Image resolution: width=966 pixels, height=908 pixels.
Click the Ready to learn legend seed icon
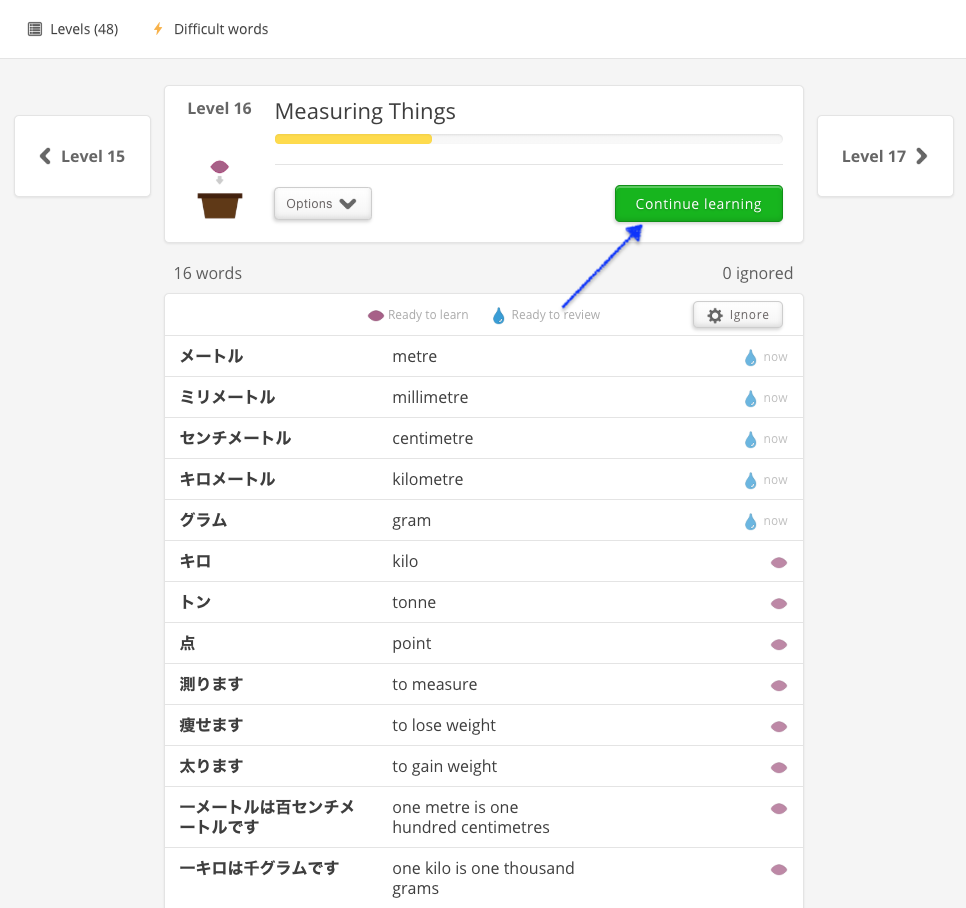point(376,315)
